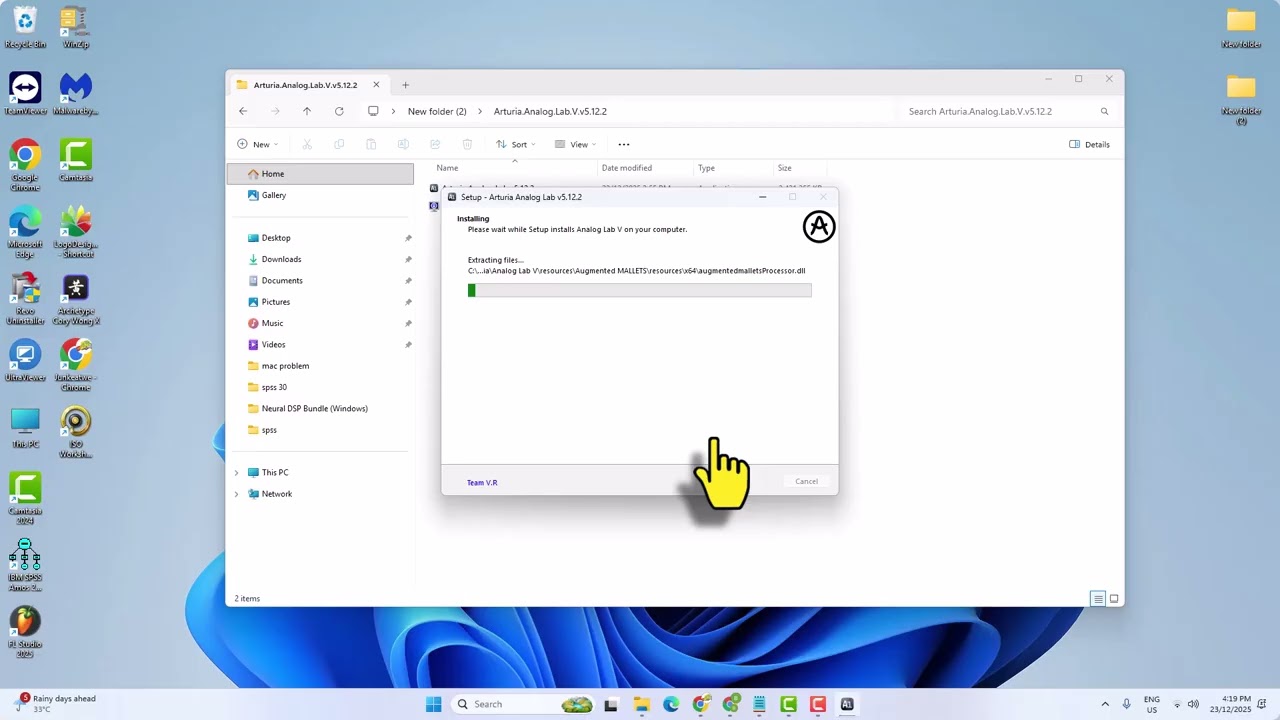Expand the Network tree node
Viewport: 1280px width, 720px height.
(237, 494)
